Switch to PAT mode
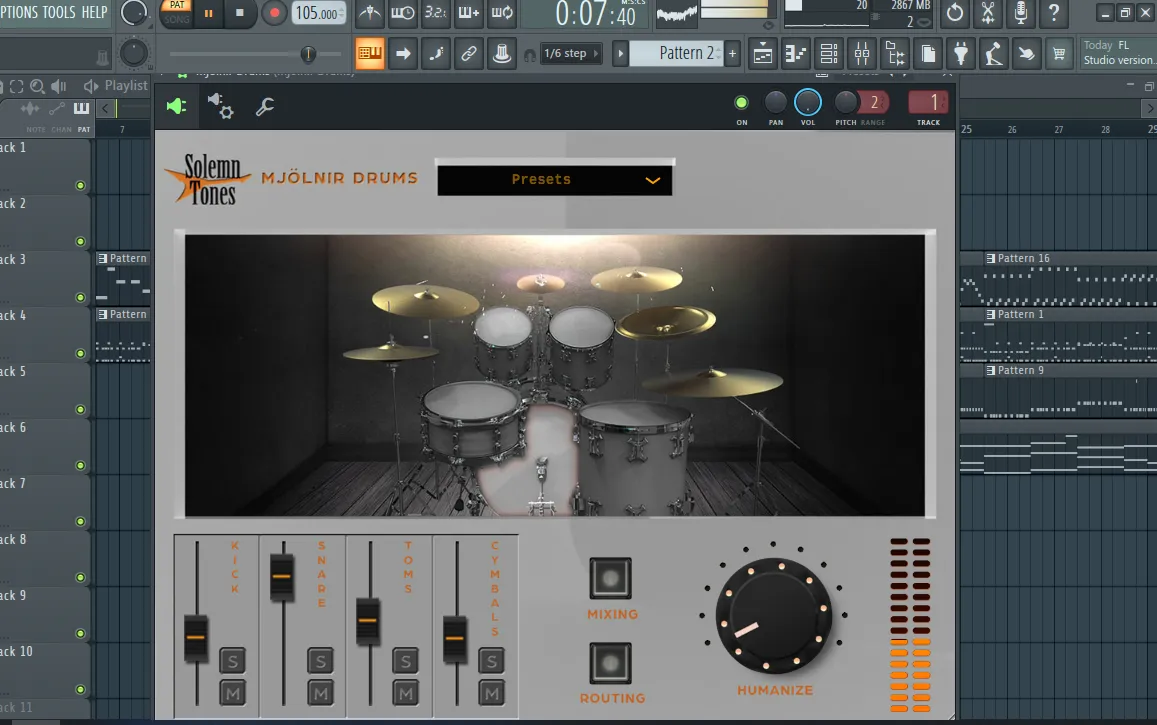Screen dimensions: 1157x725 pyautogui.click(x=177, y=5)
